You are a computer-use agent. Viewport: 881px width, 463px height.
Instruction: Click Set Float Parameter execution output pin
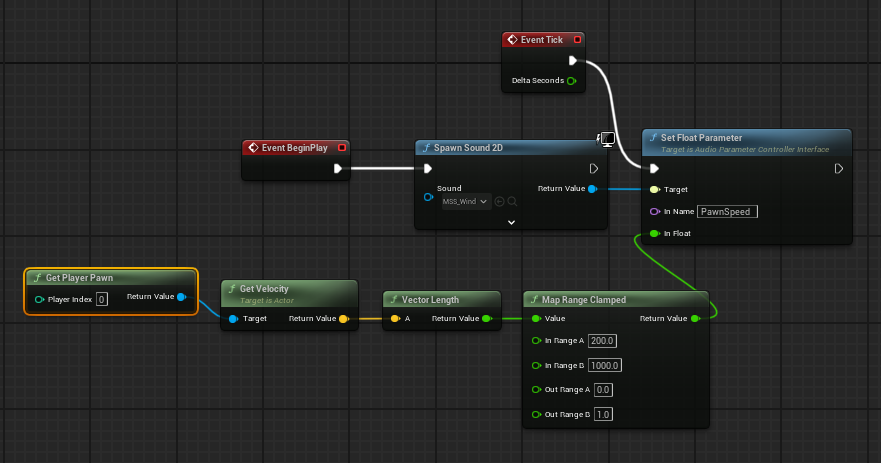838,168
